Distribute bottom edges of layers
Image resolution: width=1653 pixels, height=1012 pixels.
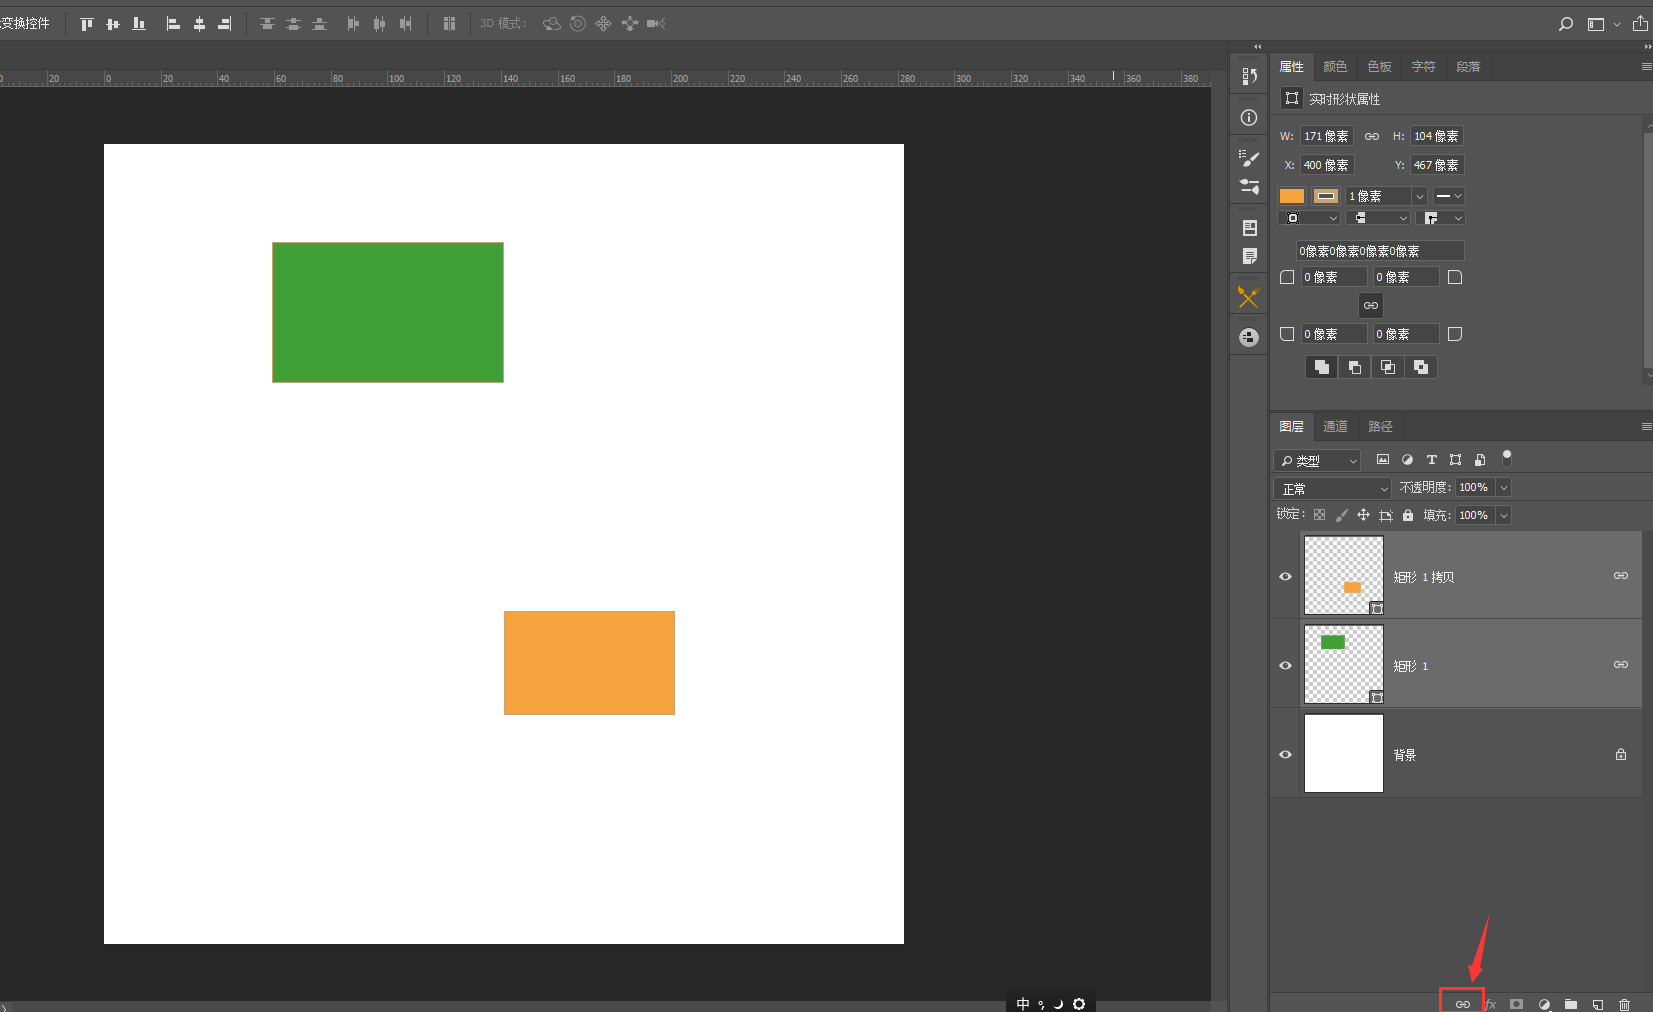[319, 24]
